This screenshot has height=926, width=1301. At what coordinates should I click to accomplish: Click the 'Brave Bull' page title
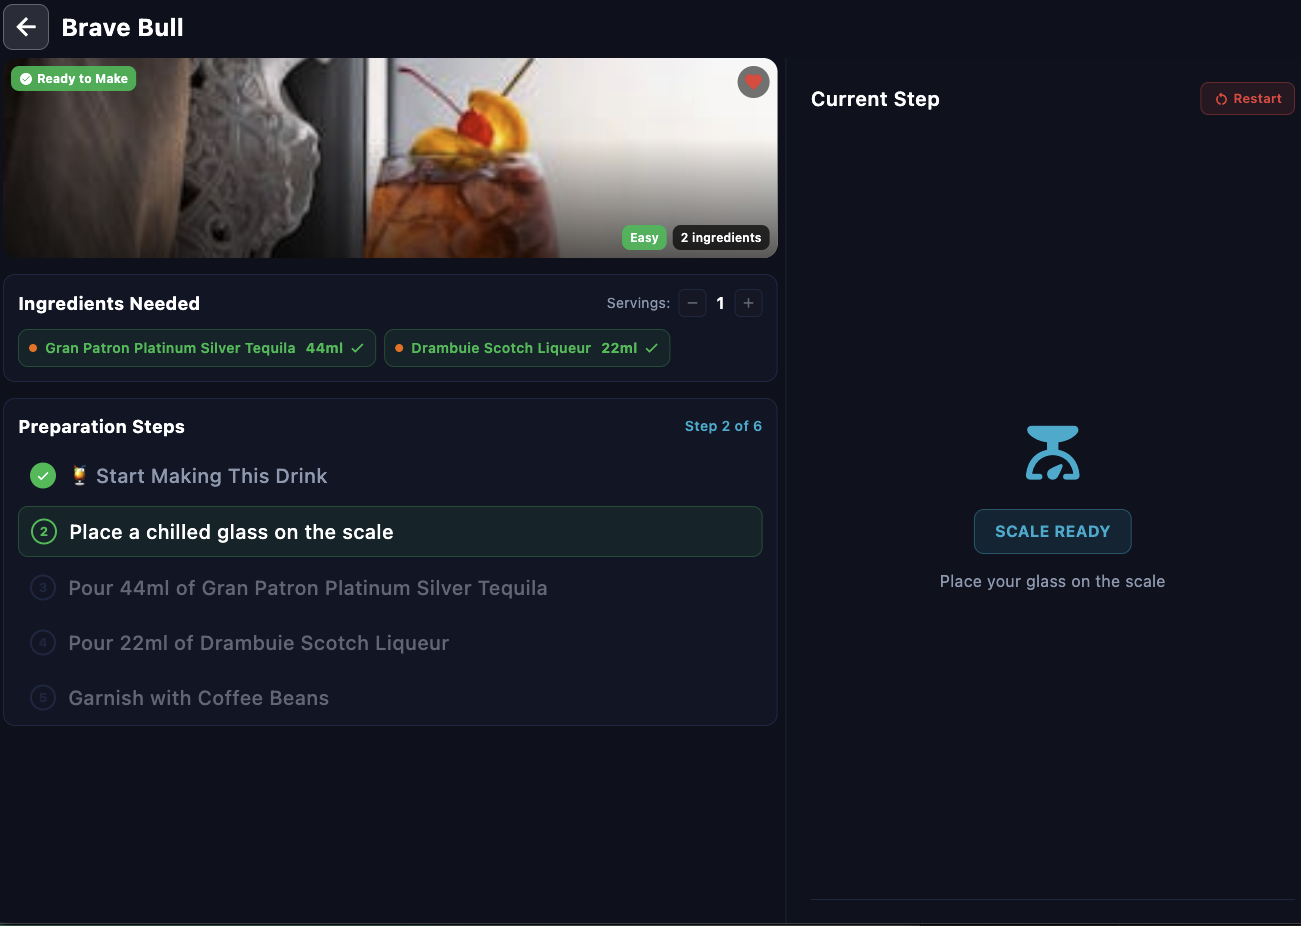(x=123, y=28)
